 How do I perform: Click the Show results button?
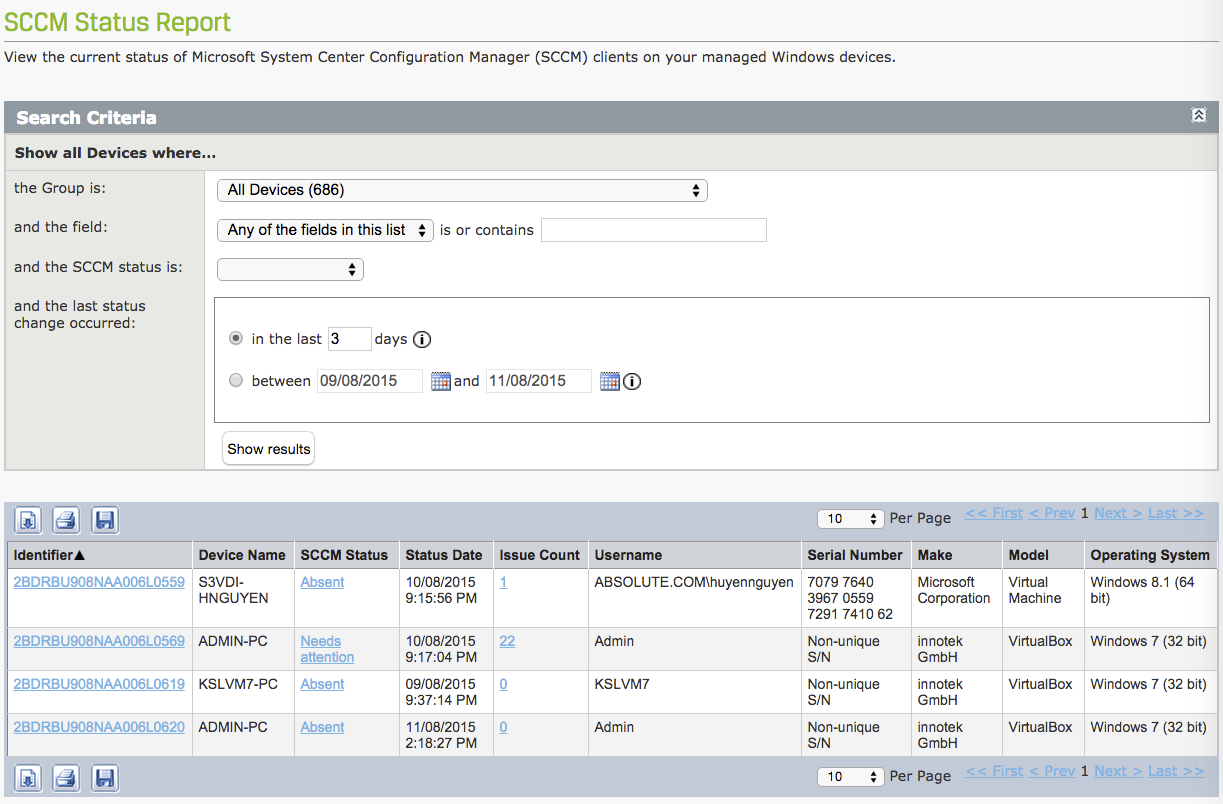coord(267,448)
